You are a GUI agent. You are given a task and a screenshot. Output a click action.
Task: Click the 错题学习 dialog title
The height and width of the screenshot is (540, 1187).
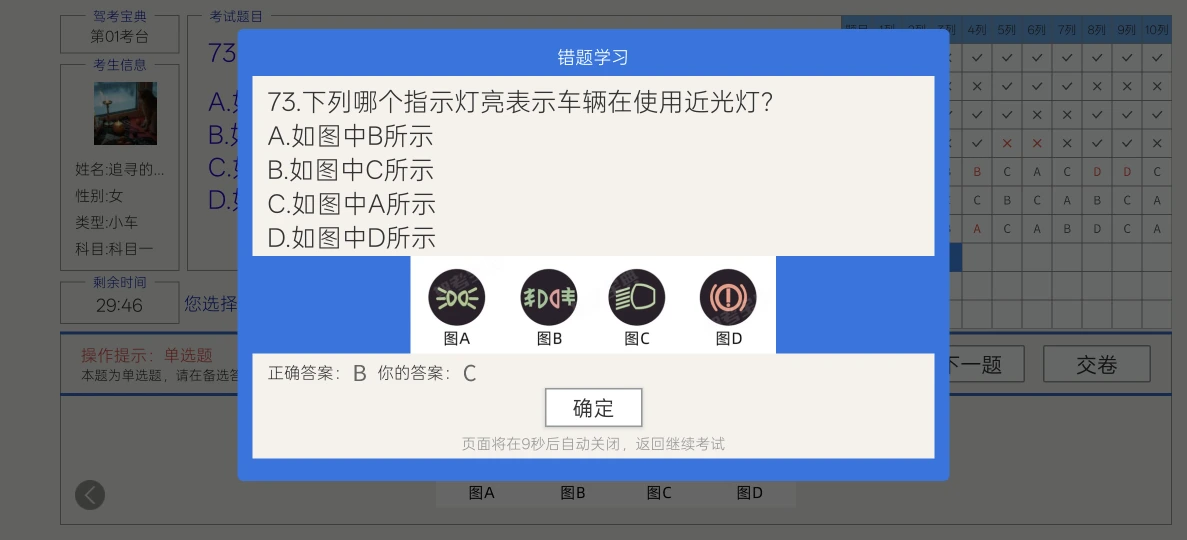pos(593,58)
